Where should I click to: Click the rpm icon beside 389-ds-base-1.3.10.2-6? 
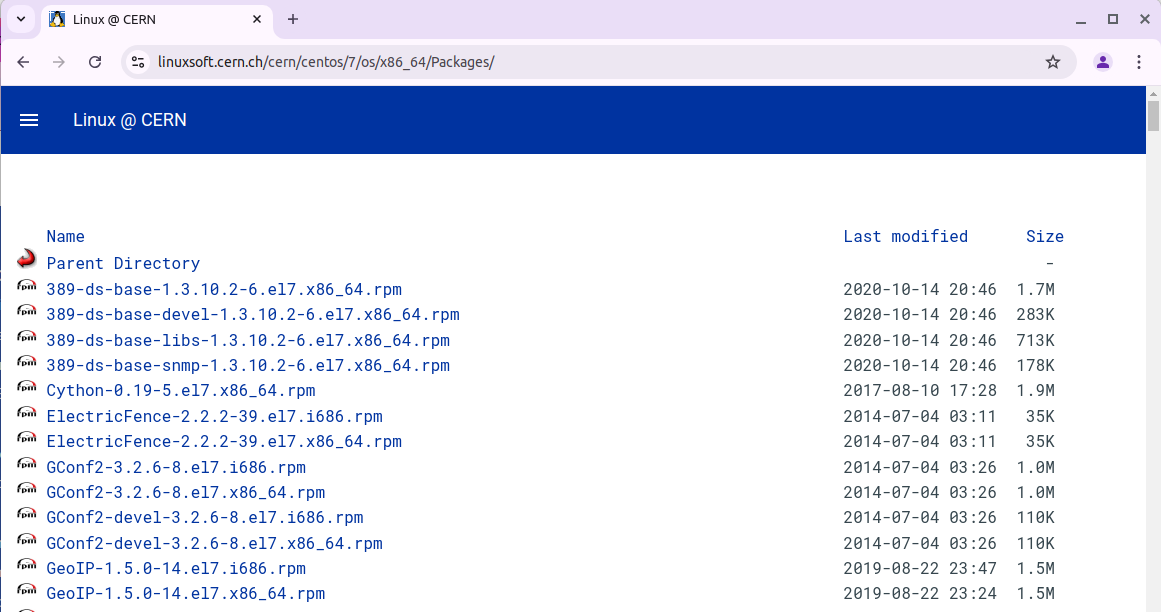[x=27, y=286]
